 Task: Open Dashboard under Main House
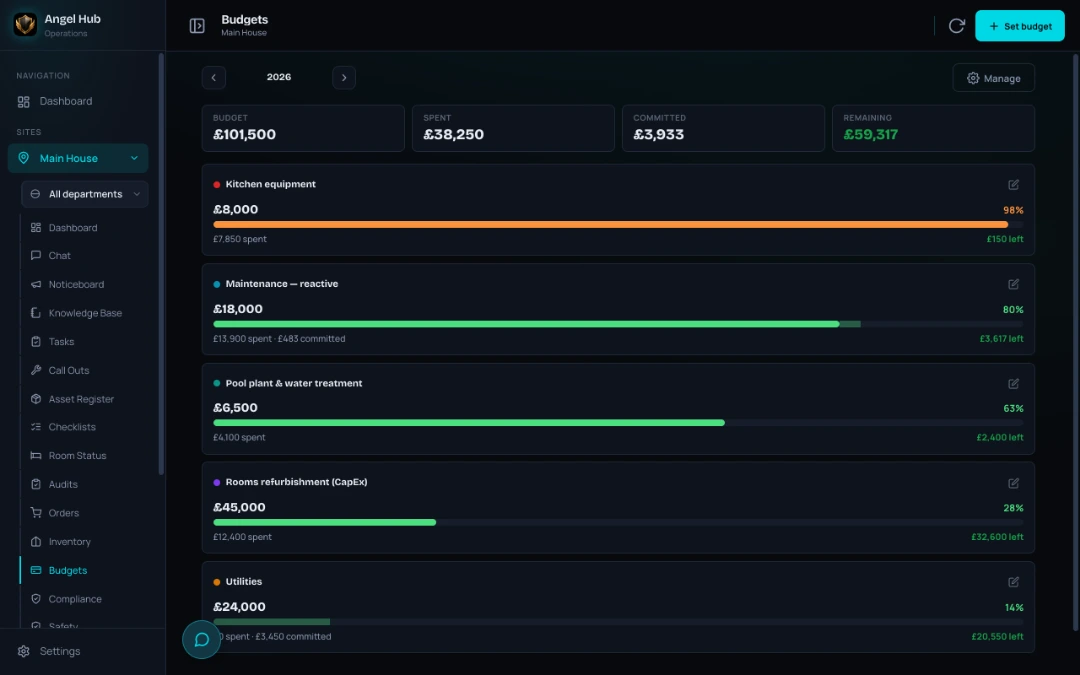72,228
